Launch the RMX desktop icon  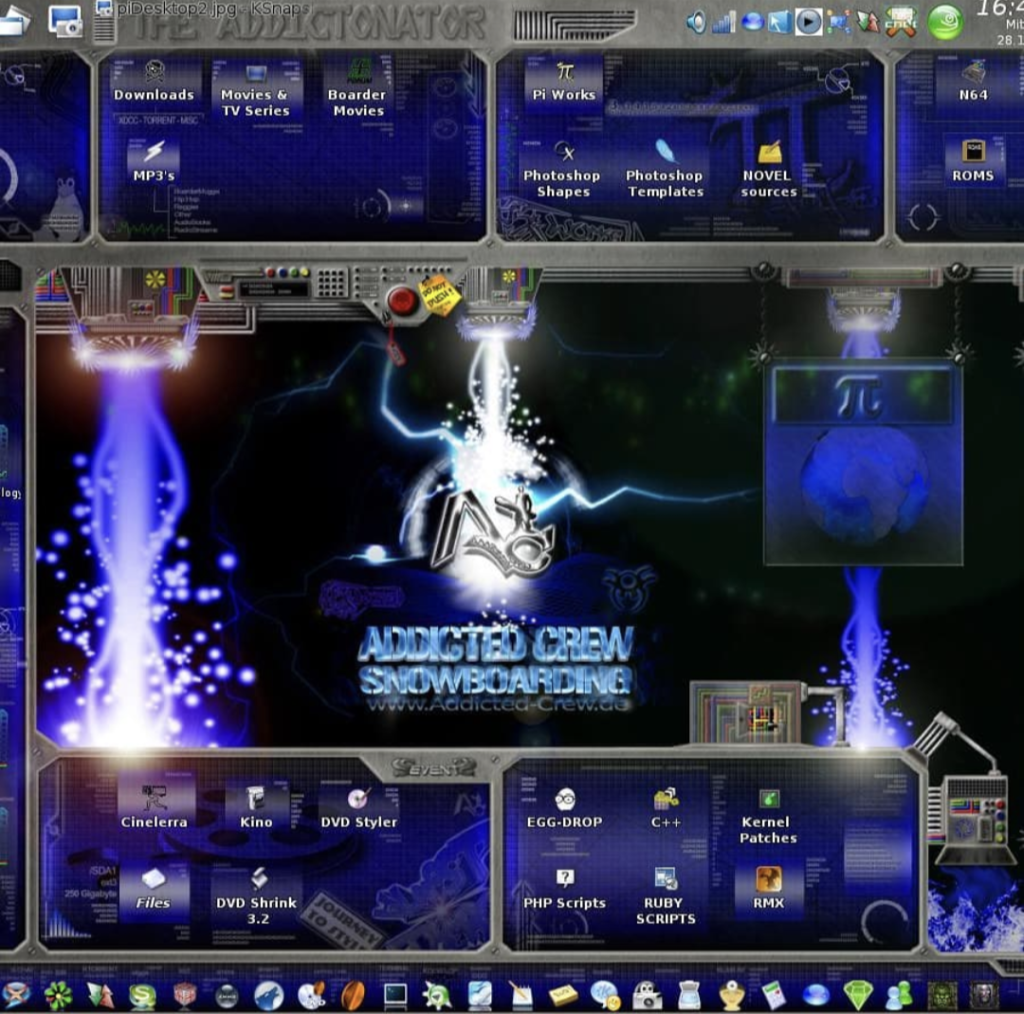coord(769,889)
